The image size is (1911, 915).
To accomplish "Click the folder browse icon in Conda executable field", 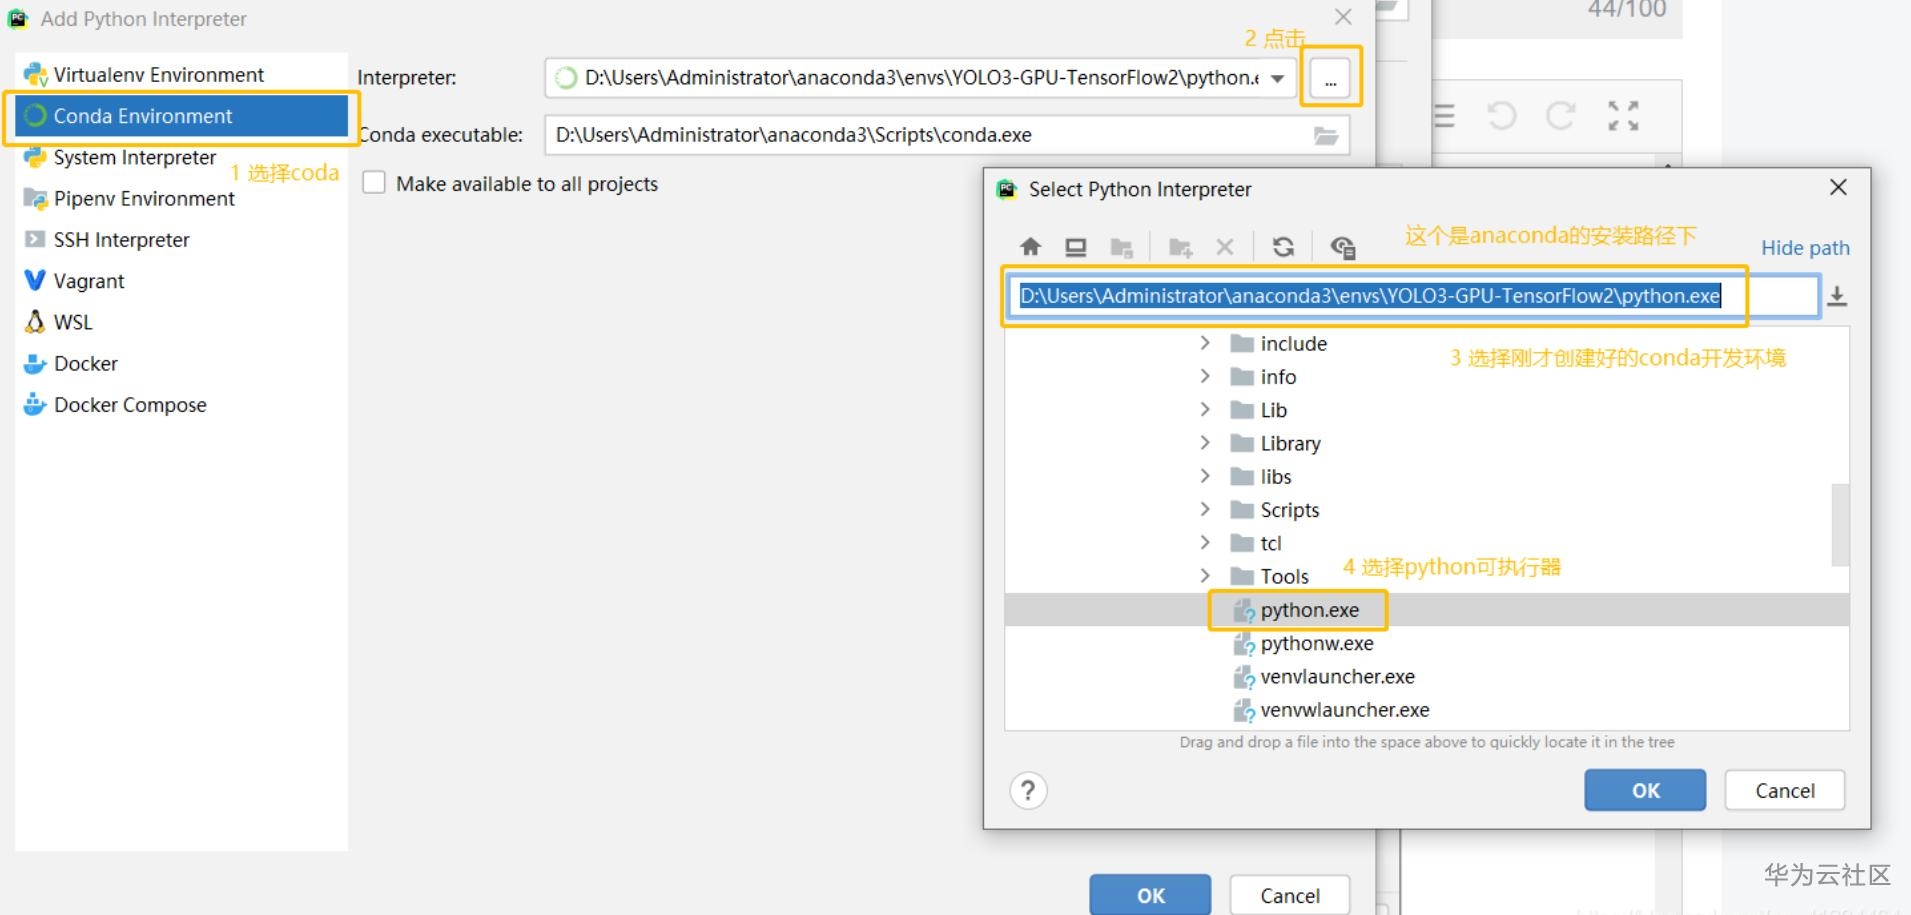I will (x=1326, y=136).
